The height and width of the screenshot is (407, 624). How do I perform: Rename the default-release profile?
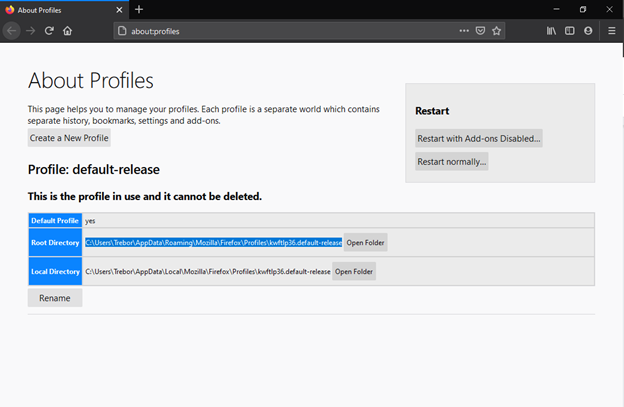coord(55,298)
